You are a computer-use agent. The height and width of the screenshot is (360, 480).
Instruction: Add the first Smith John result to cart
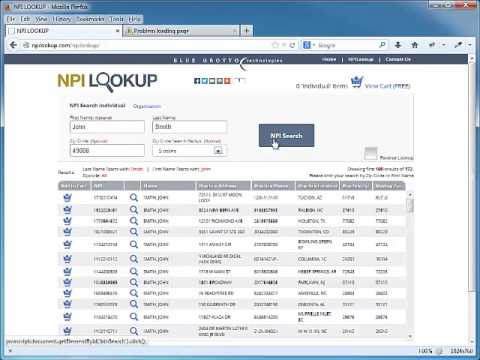[67, 198]
